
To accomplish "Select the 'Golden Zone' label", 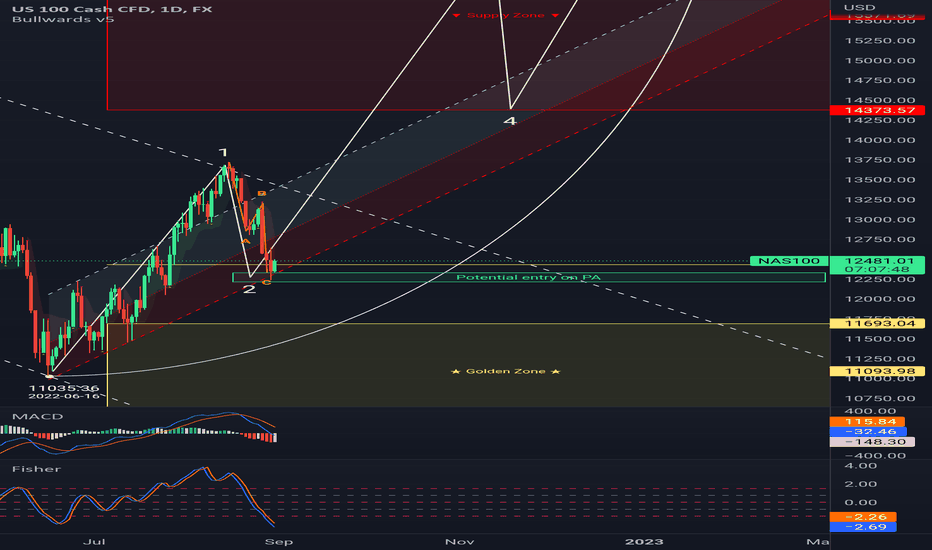I will [505, 371].
